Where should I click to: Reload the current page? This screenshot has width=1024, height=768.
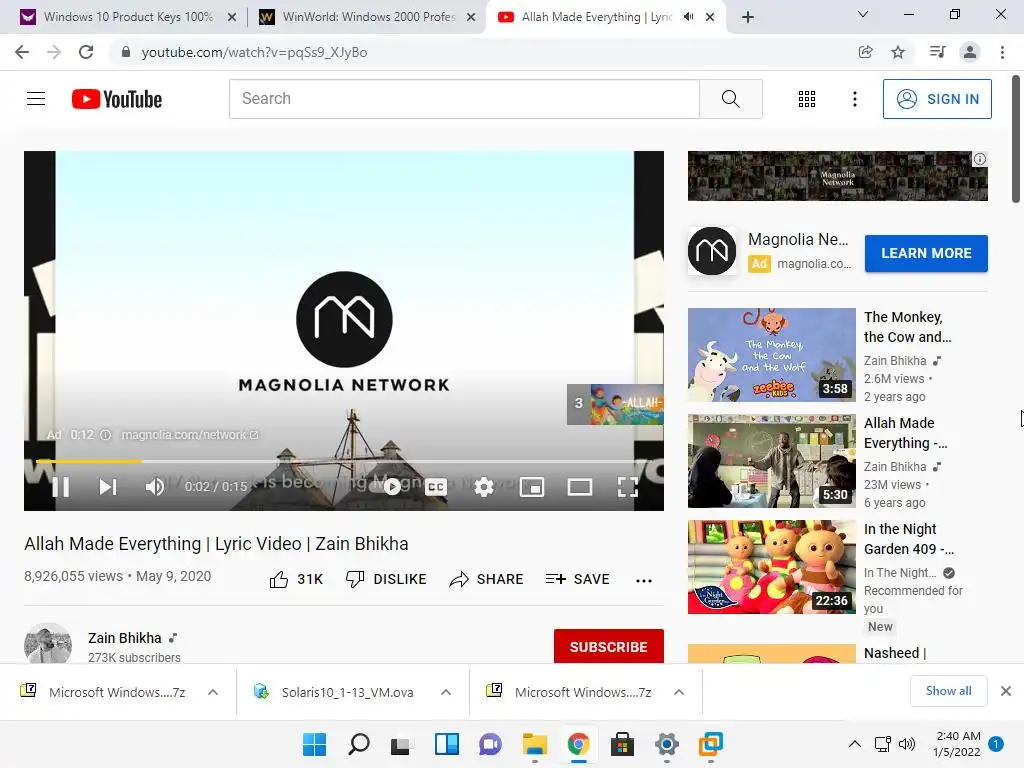(86, 52)
